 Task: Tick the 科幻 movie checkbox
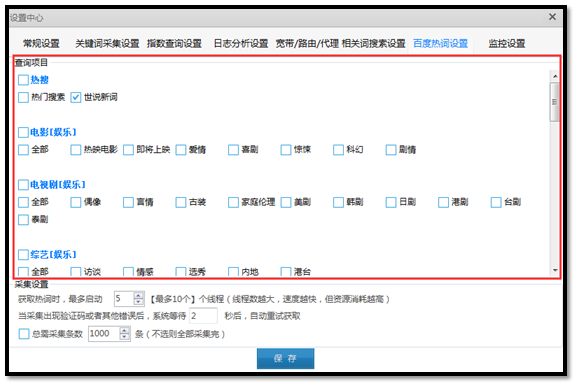pos(338,150)
